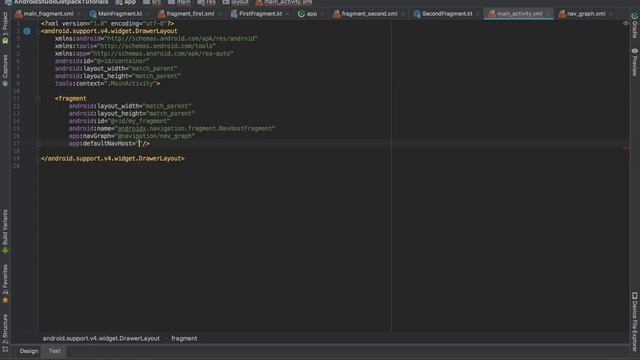Click the red error stripe mark on the scrollbar

(627, 148)
